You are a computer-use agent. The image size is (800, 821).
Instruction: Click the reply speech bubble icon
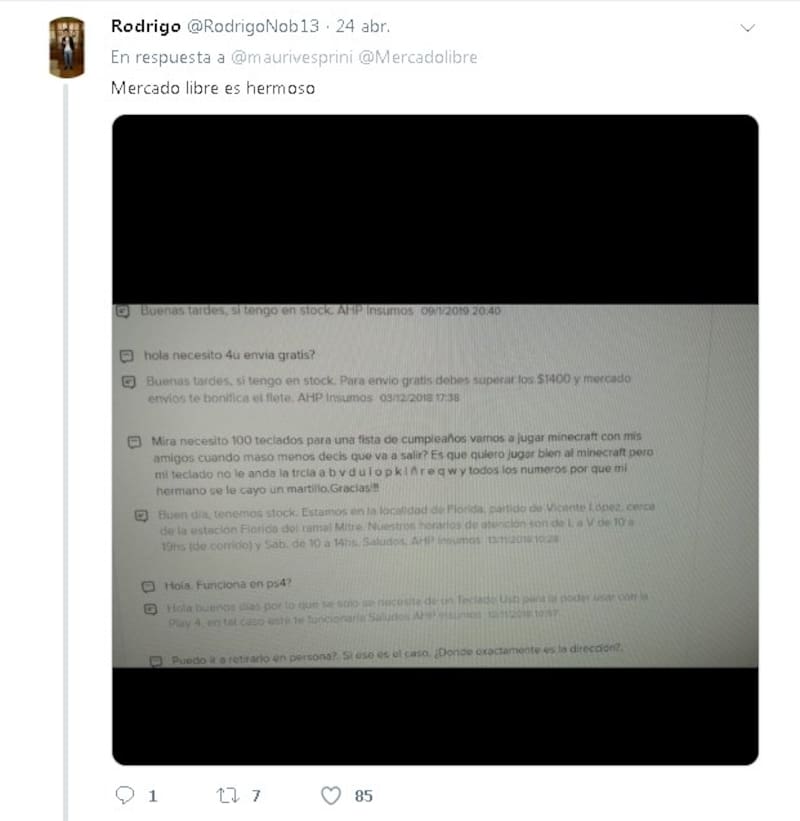coord(125,795)
